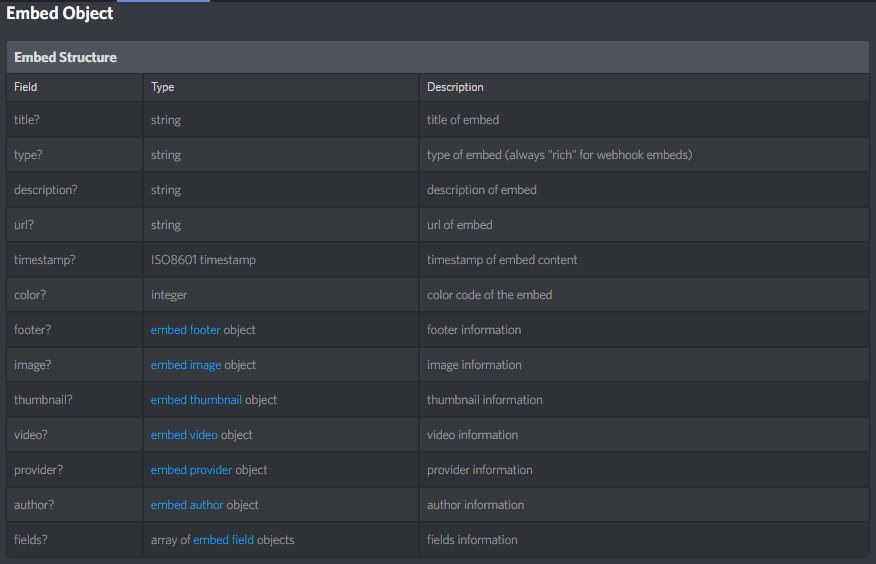Click the Embed Object heading
Viewport: 876px width, 564px height.
click(x=60, y=14)
